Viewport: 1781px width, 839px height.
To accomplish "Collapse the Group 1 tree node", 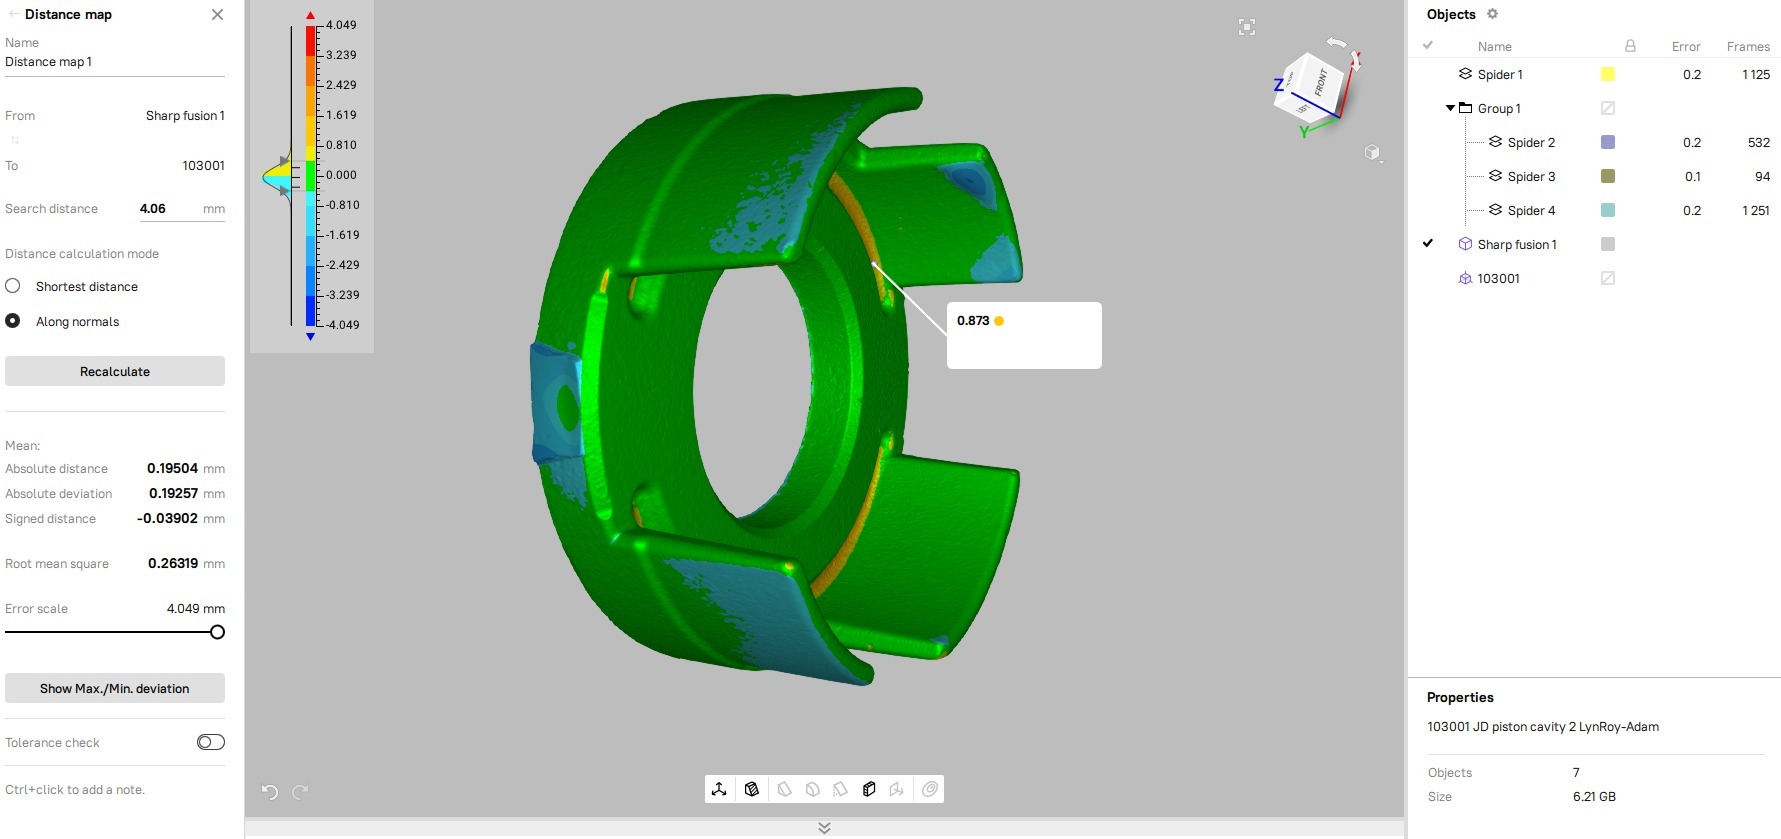I will coord(1450,108).
